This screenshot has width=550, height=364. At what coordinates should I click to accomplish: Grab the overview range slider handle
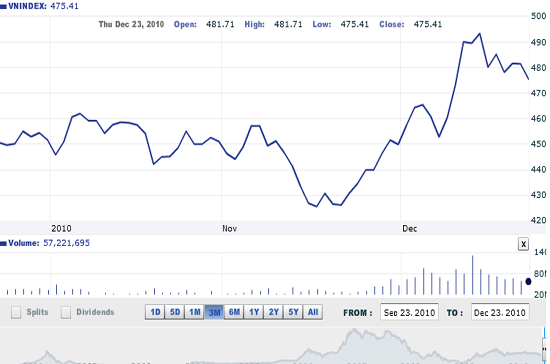(x=544, y=349)
